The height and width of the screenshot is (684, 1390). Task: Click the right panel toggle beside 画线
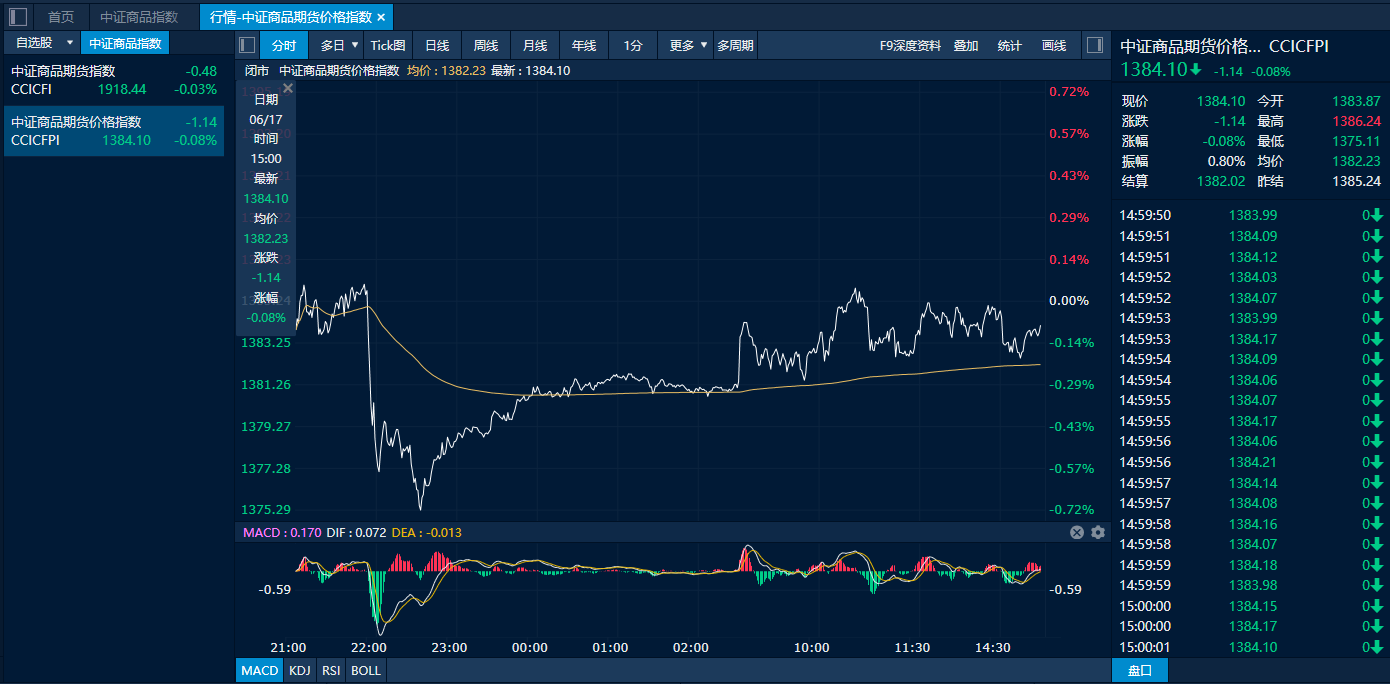point(1094,45)
